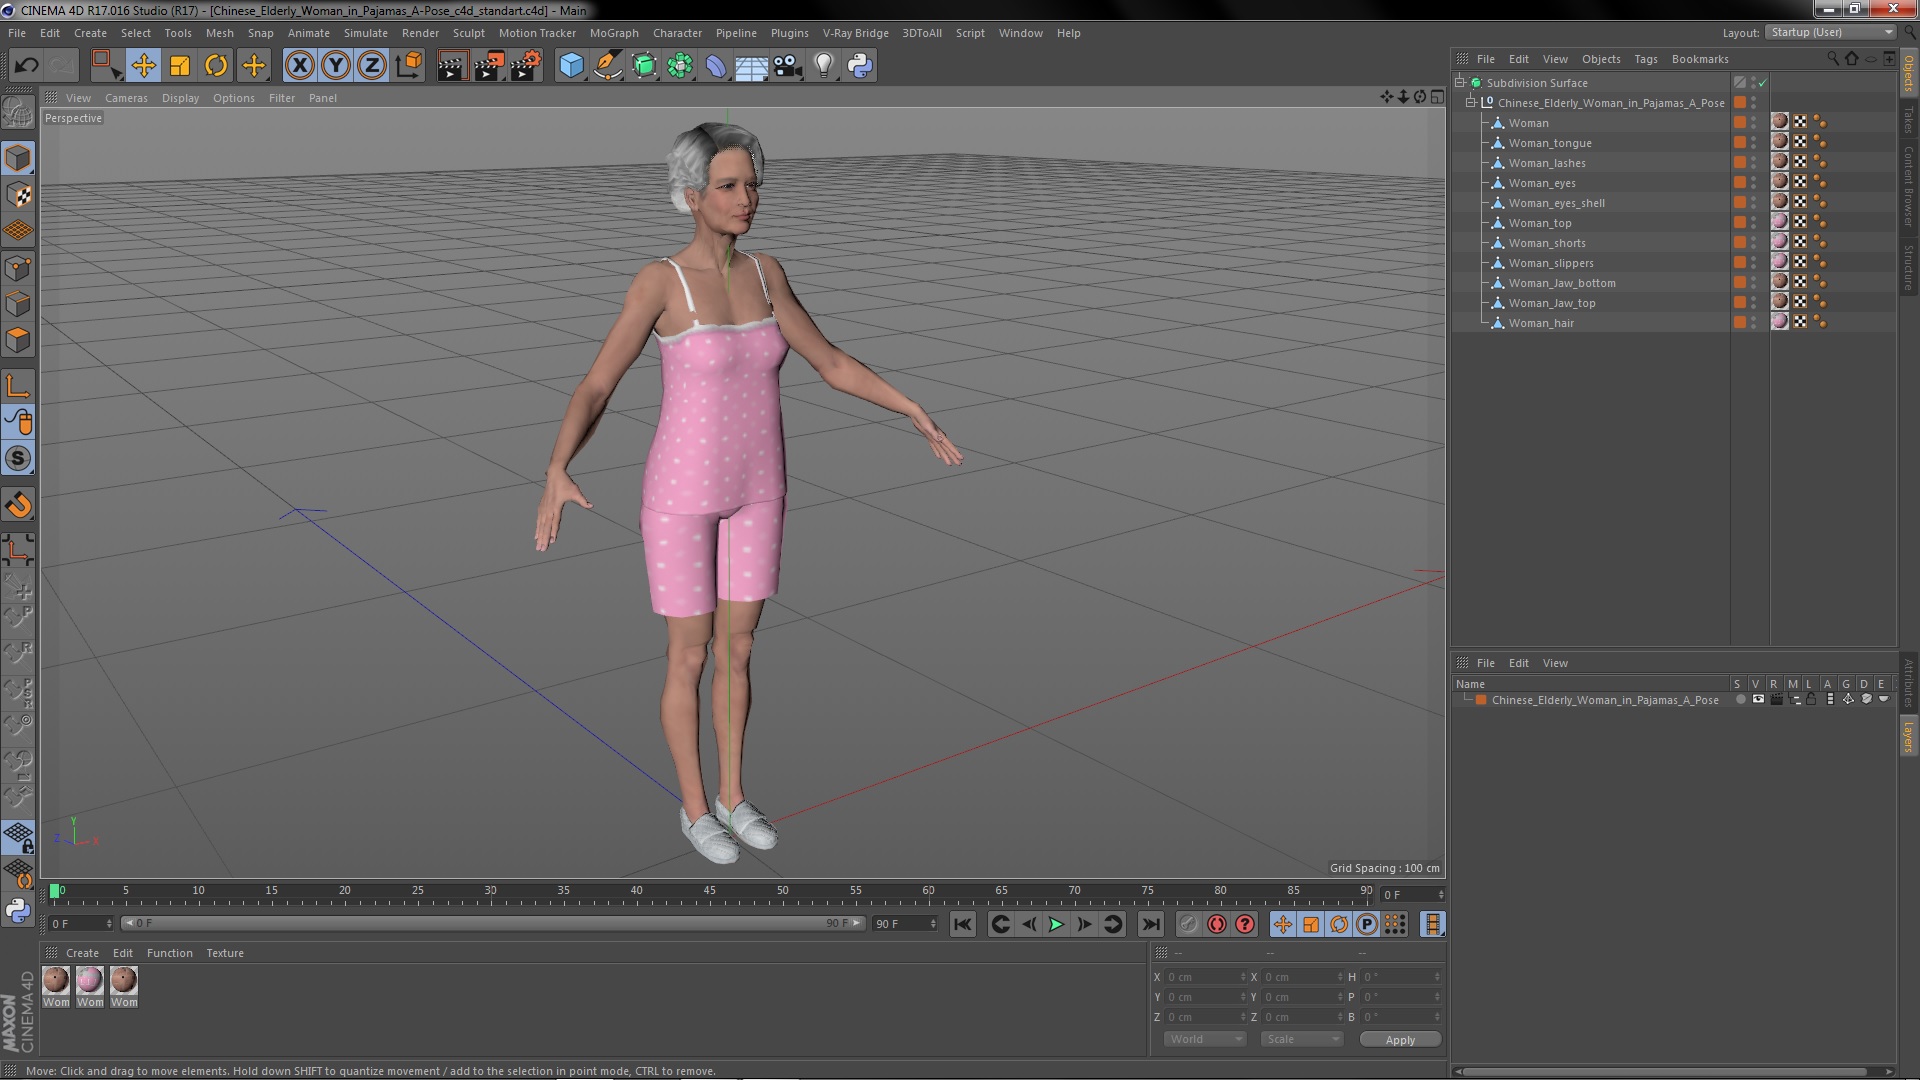Open the viewport Cameras menu
Image resolution: width=1920 pixels, height=1080 pixels.
point(126,98)
